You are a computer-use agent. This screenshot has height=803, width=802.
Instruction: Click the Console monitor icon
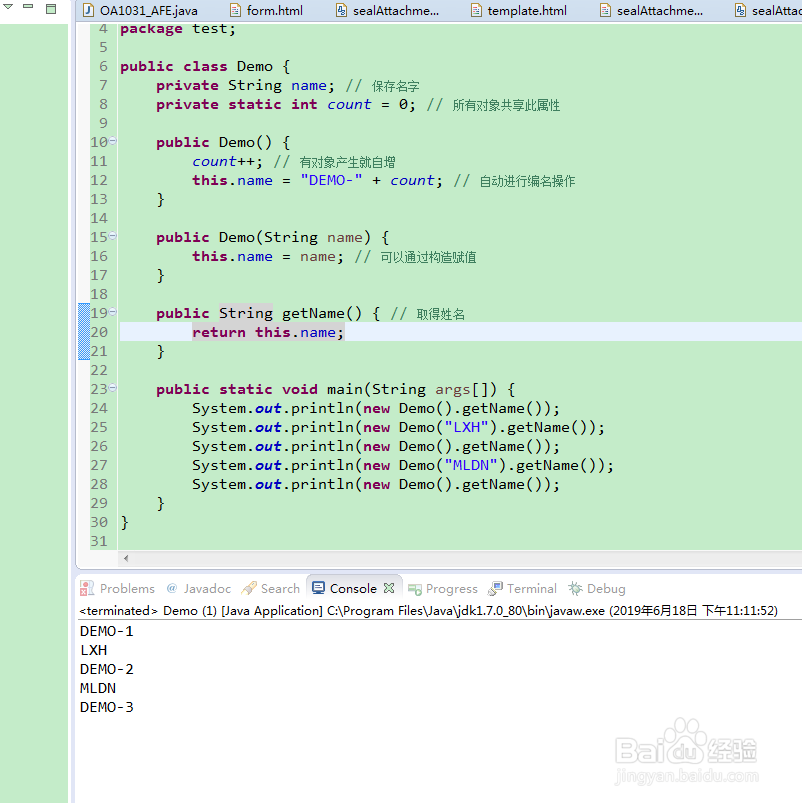click(319, 588)
